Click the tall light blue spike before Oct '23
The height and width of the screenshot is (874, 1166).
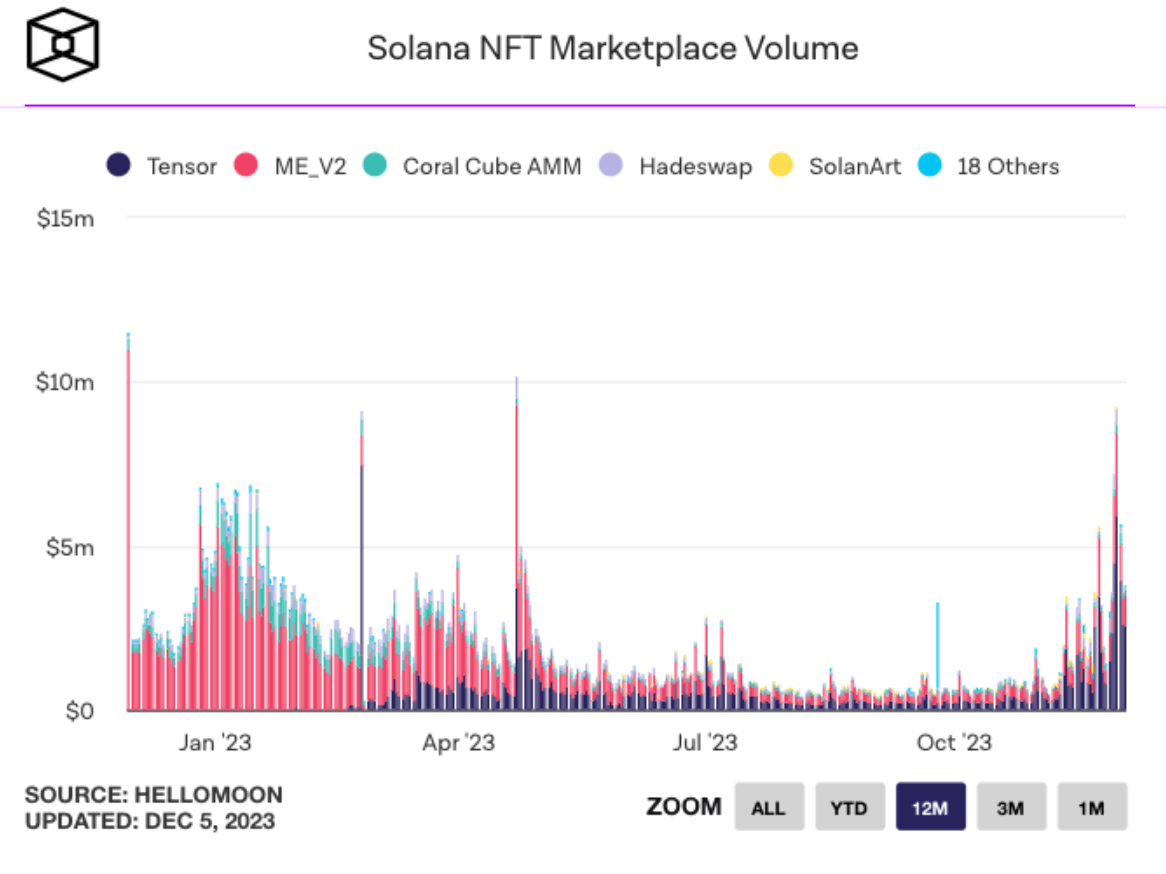coord(937,650)
